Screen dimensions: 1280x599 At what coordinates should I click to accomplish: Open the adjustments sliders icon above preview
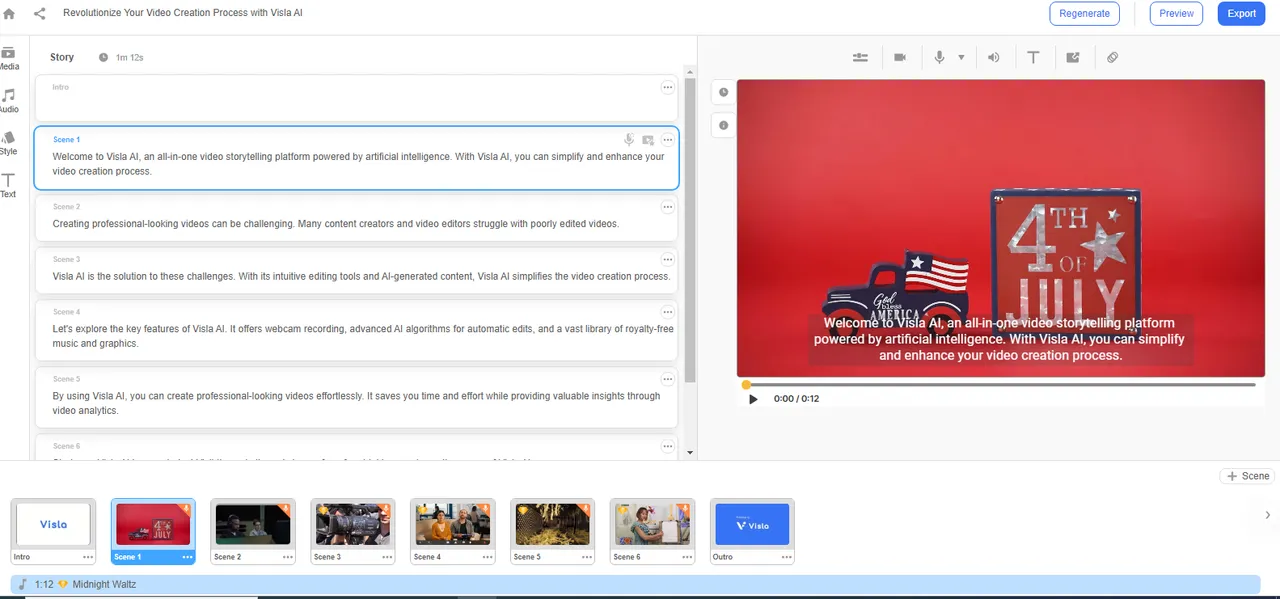[x=860, y=57]
